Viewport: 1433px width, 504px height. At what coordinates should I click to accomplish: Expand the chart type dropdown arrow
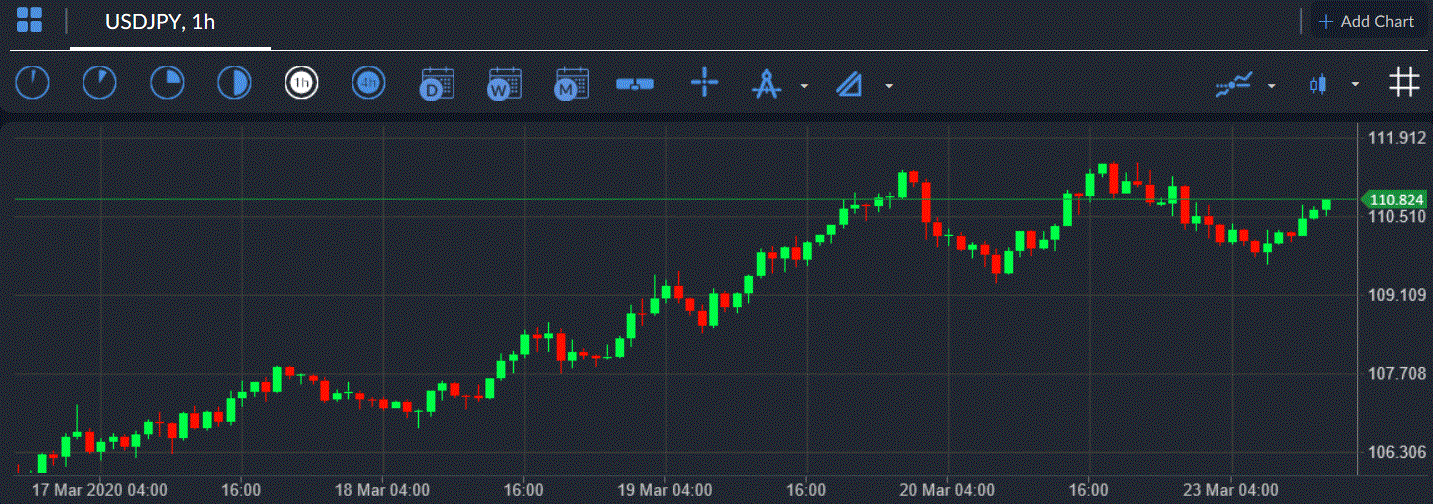(1355, 85)
